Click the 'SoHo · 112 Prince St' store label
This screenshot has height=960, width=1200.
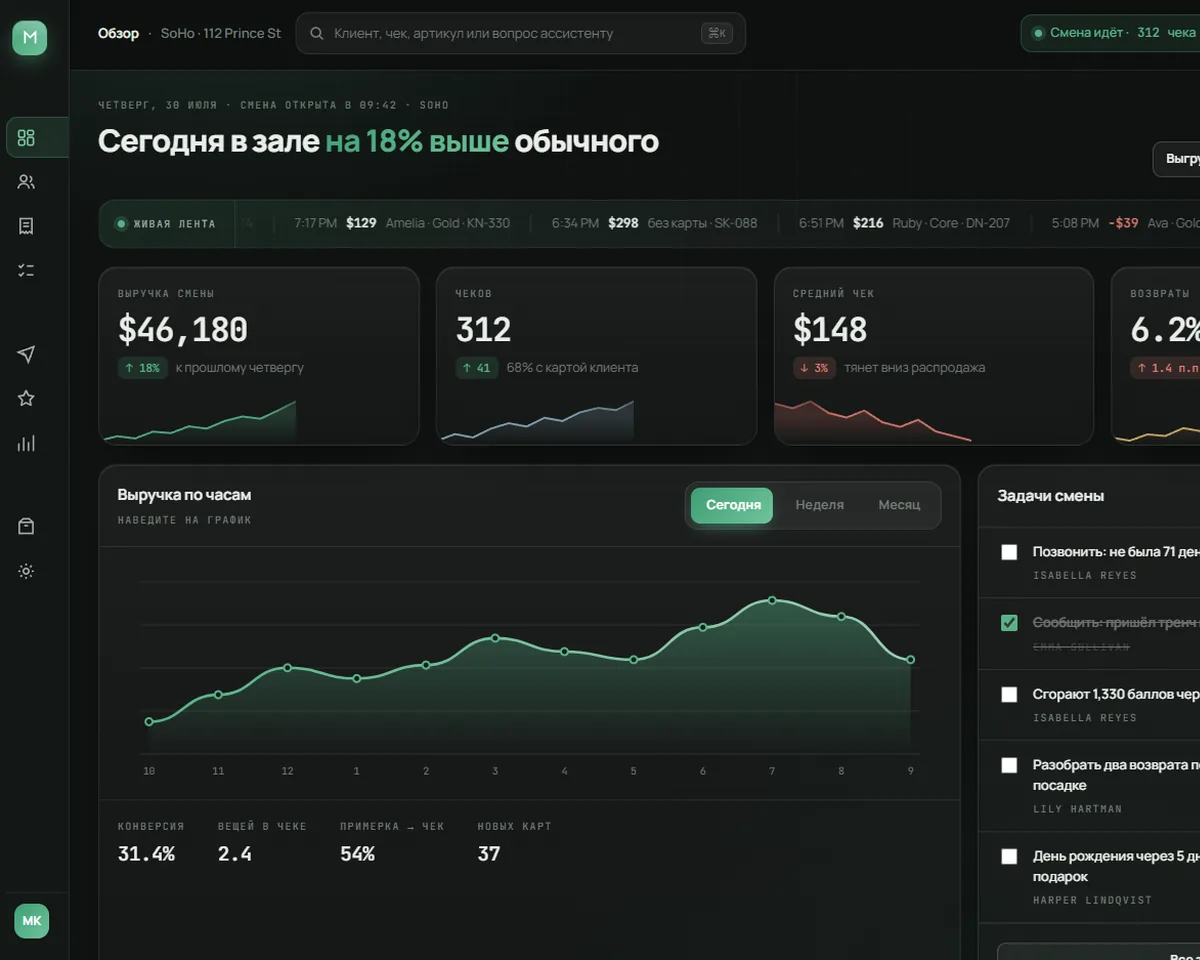click(221, 33)
